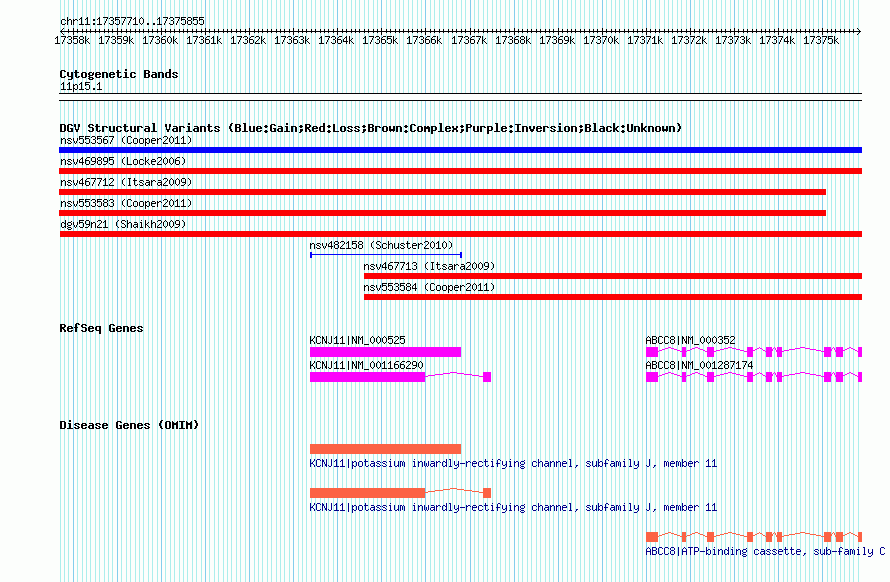Open the ABCC8|NM_001287174 gene label
This screenshot has height=582, width=890.
(x=699, y=365)
